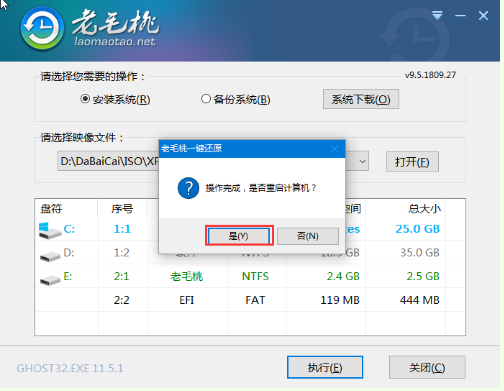Open the 系统下载(O) button
Image resolution: width=504 pixels, height=391 pixels.
361,99
